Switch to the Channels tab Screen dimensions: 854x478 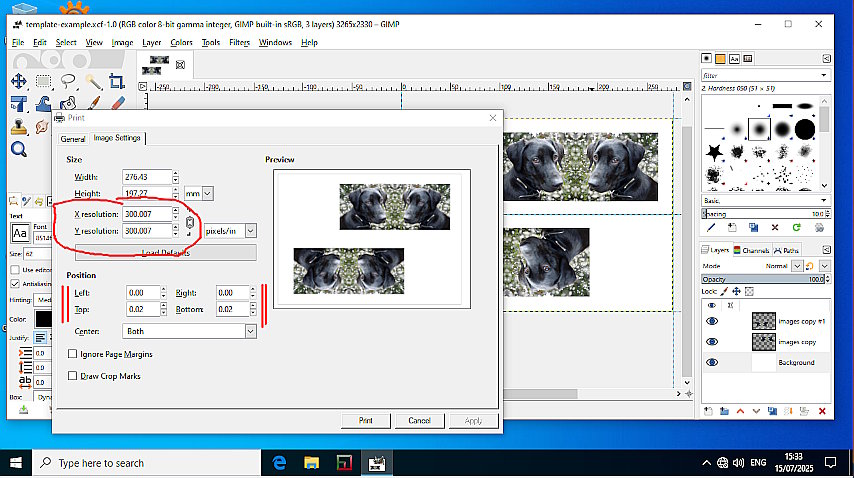point(751,250)
